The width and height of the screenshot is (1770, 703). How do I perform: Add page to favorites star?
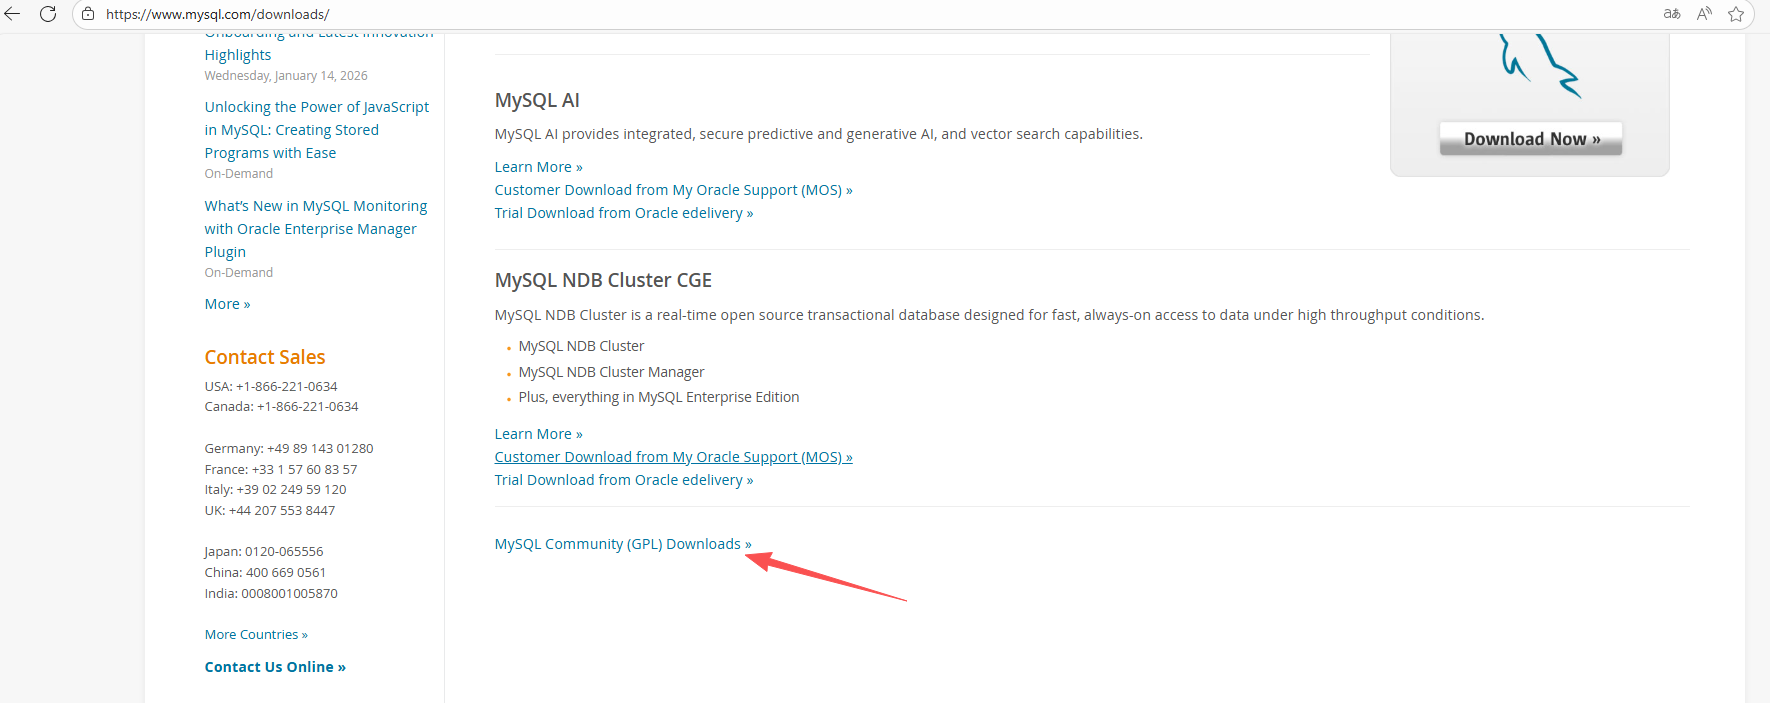[x=1736, y=14]
